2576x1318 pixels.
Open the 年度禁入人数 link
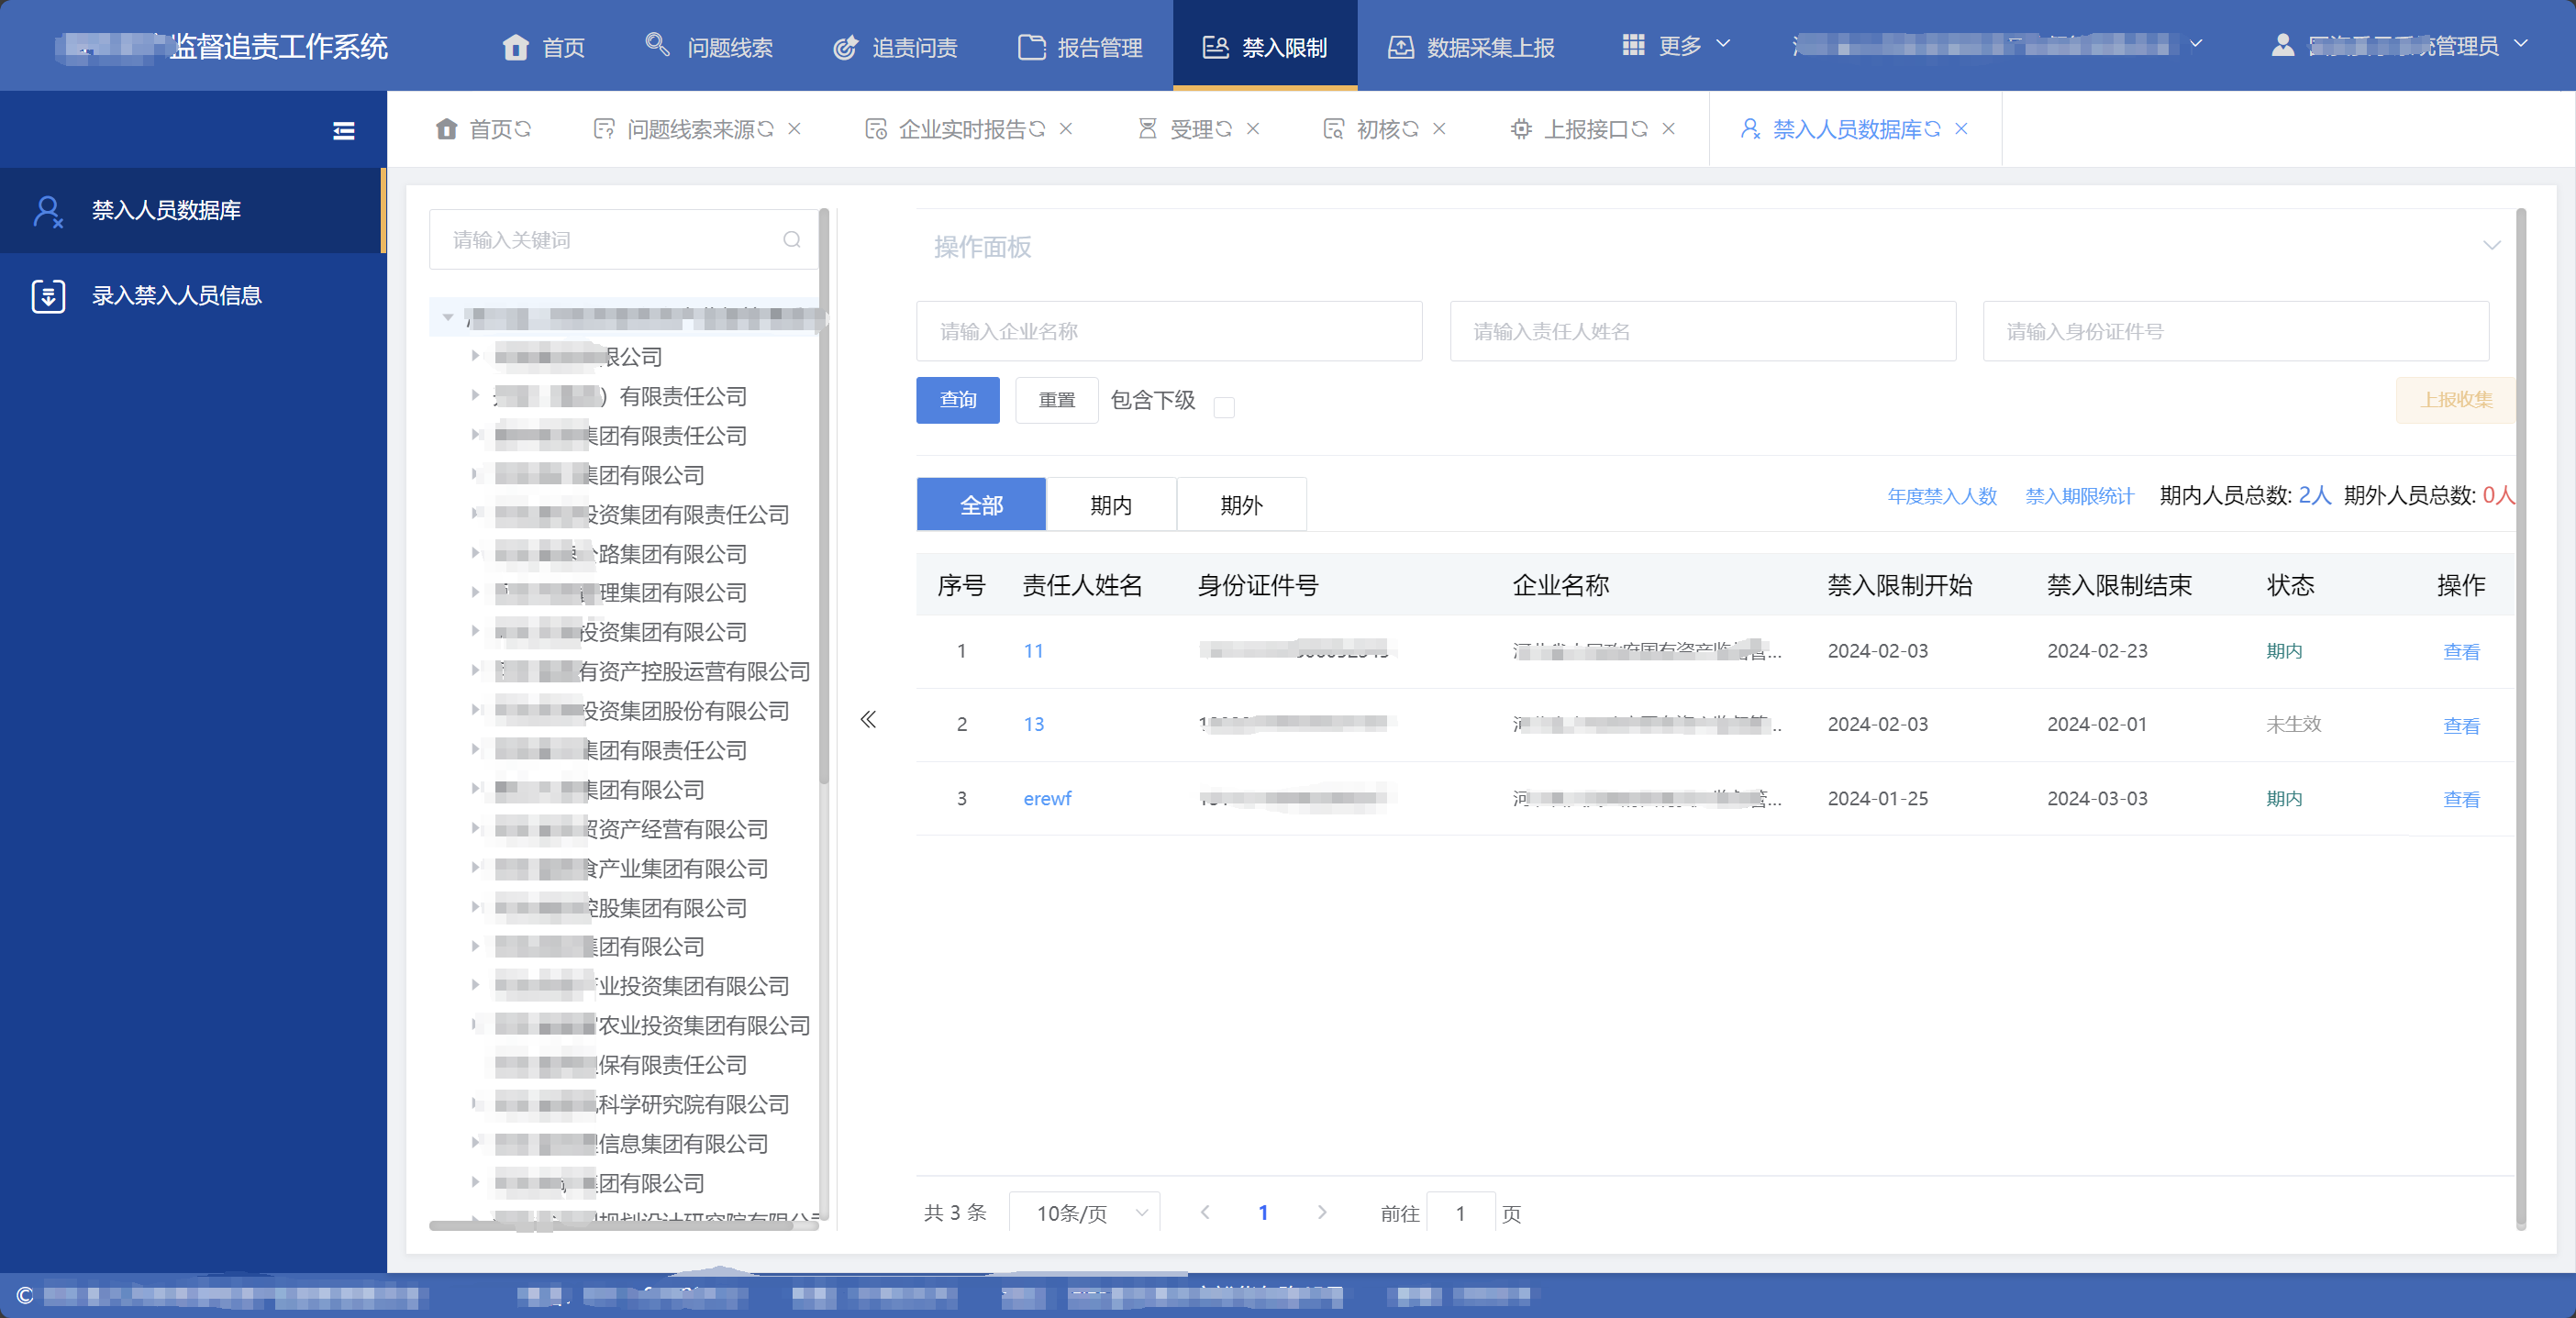coord(1942,496)
